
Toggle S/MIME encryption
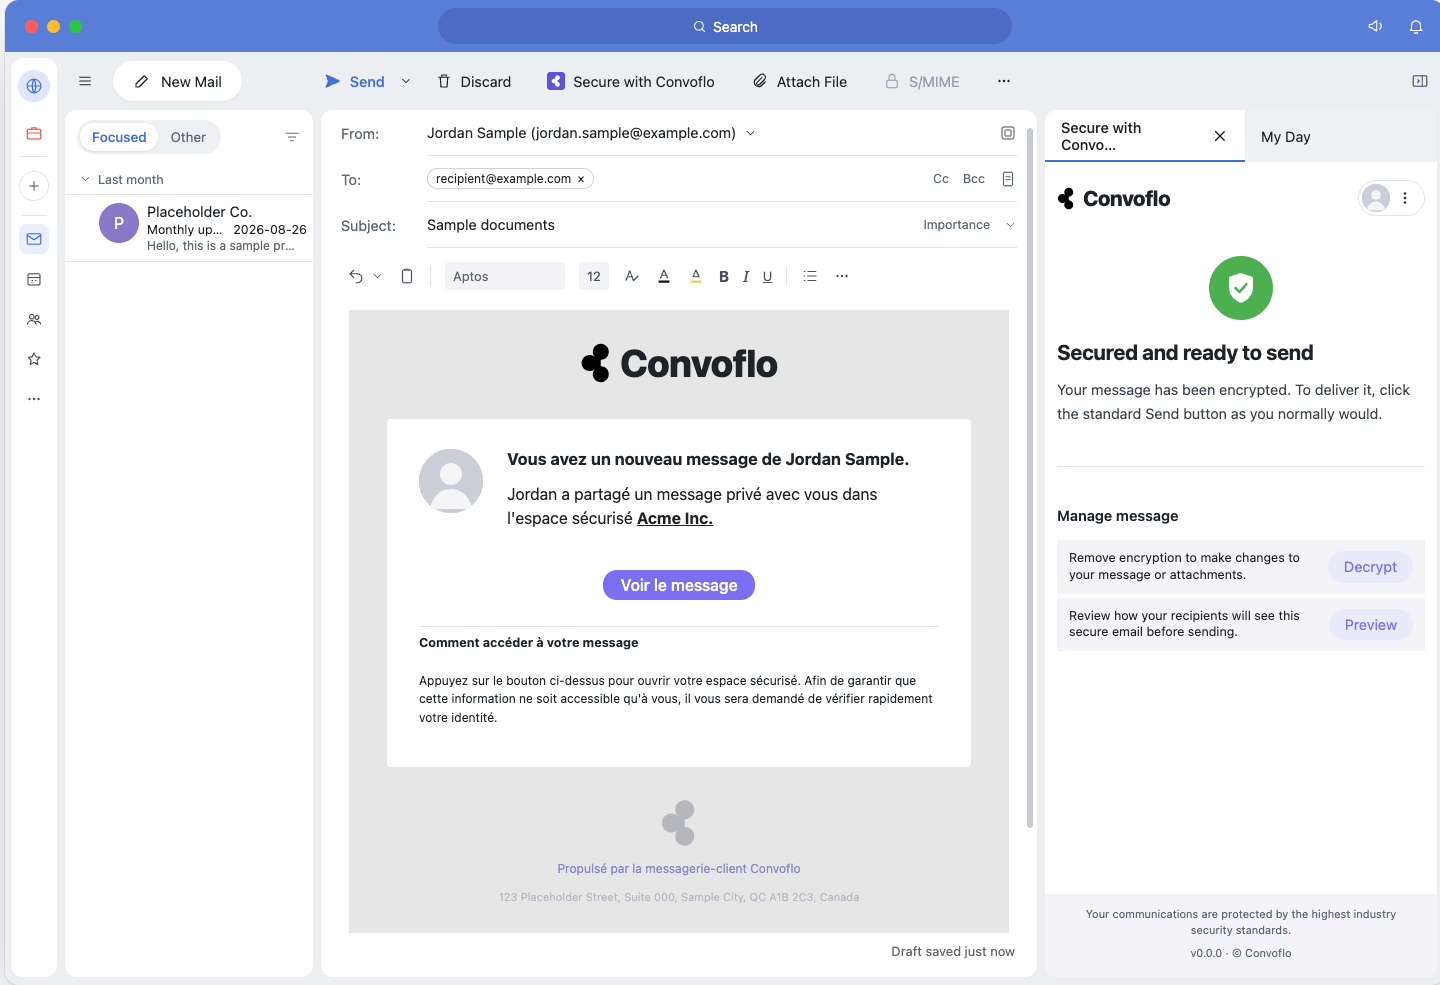(922, 81)
